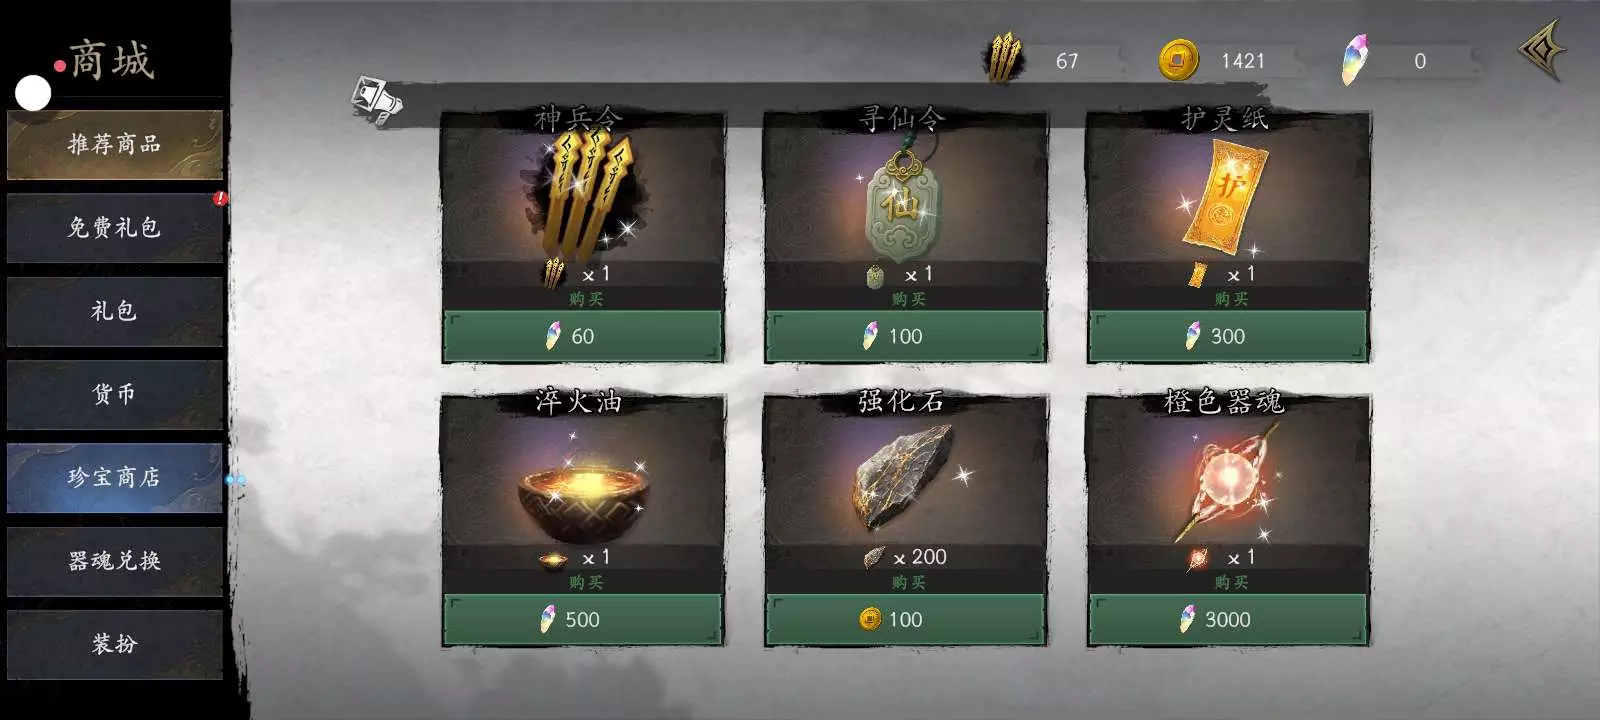Buy 橙色器魂 for 3000 crystals
This screenshot has width=1600, height=720.
[x=1228, y=619]
